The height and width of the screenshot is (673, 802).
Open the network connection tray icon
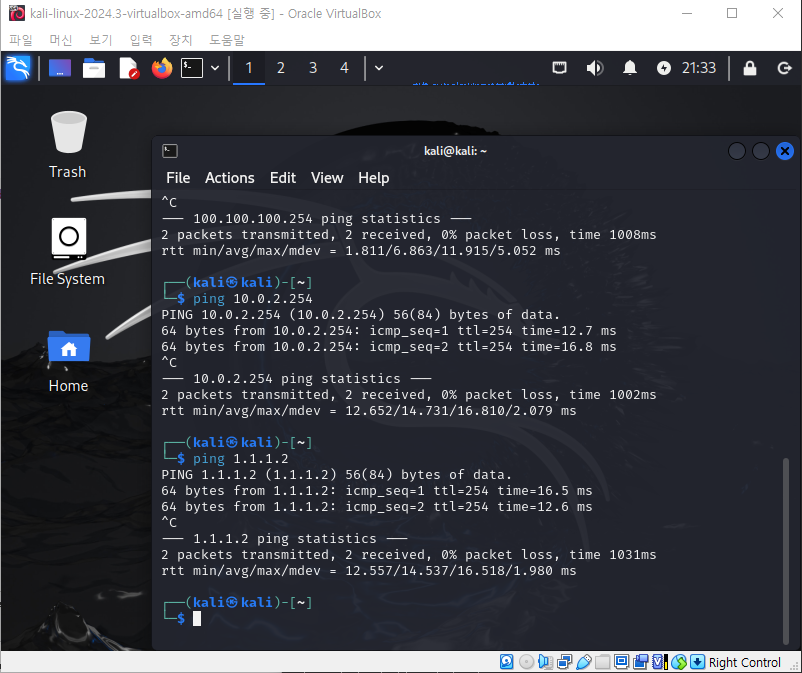pyautogui.click(x=560, y=68)
